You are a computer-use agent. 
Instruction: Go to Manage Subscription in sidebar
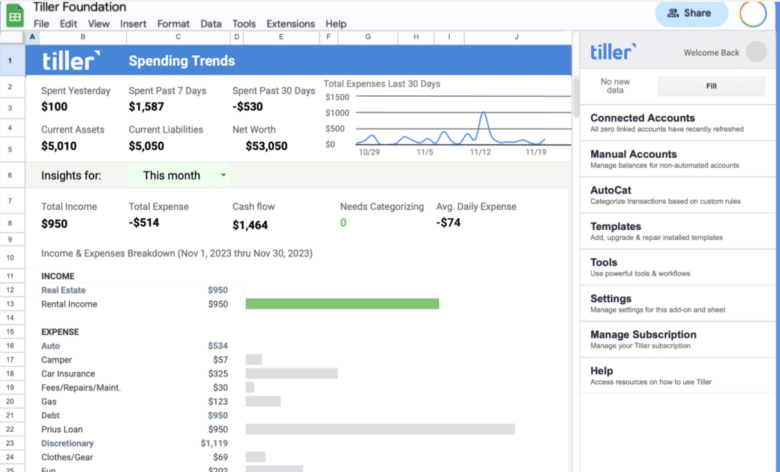tap(643, 334)
